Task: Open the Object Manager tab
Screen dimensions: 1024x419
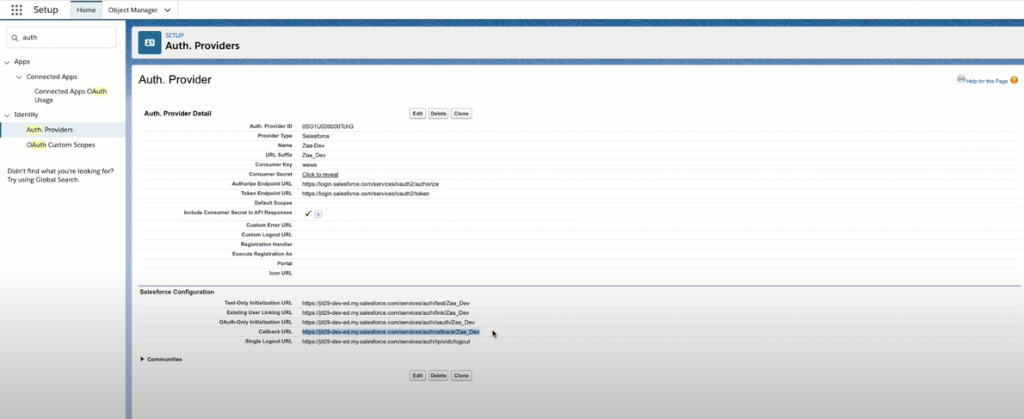Action: click(x=132, y=9)
